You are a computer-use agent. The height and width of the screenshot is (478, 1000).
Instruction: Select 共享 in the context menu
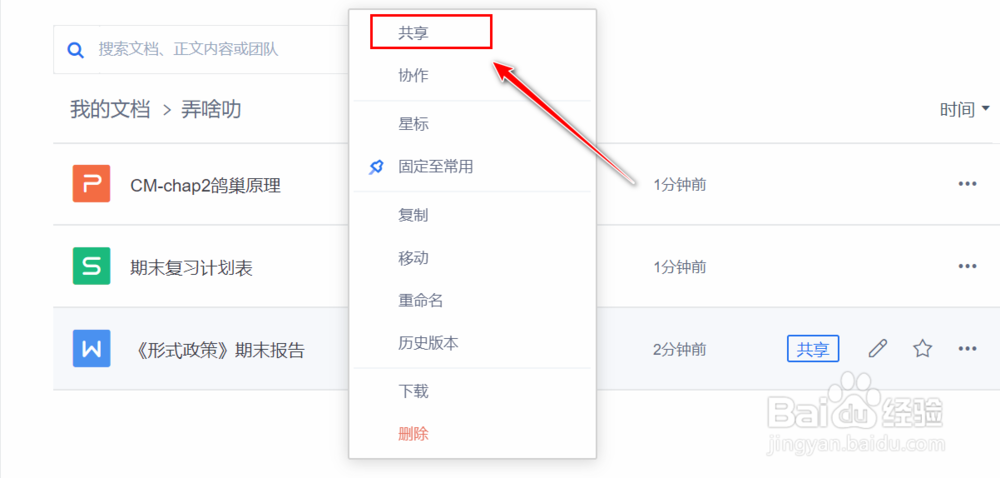414,33
